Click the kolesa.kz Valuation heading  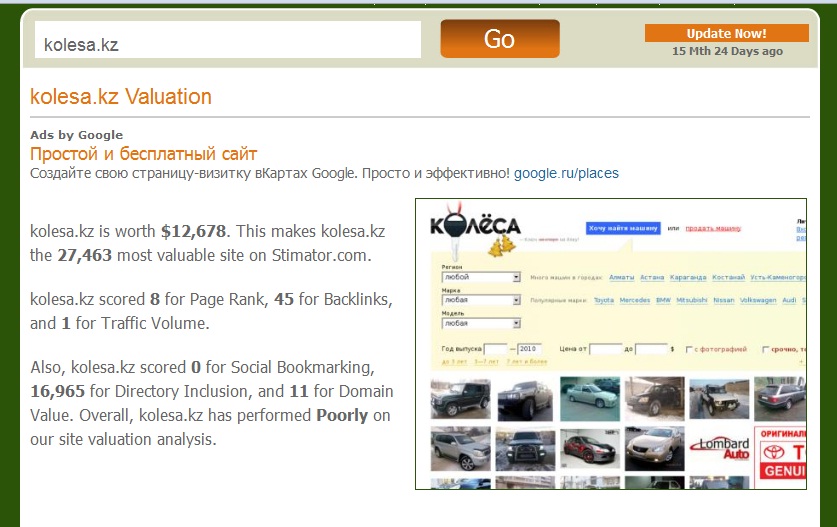click(x=121, y=97)
